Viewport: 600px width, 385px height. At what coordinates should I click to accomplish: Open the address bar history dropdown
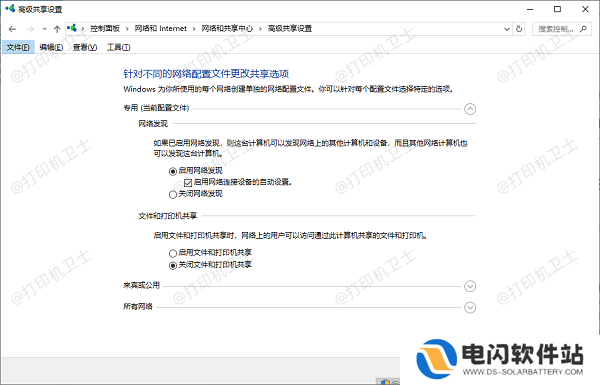pyautogui.click(x=507, y=29)
